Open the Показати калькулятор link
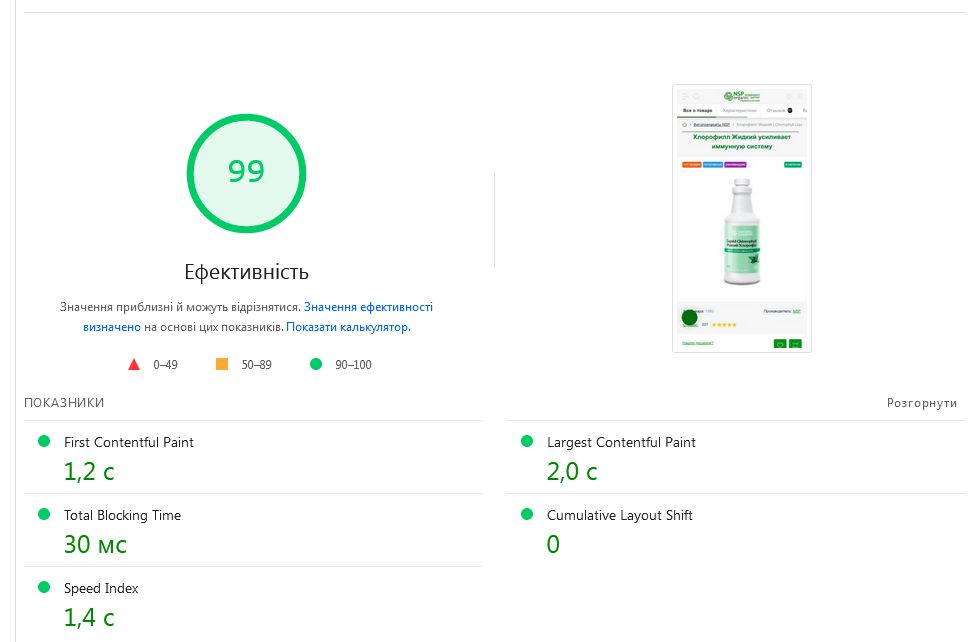972x642 pixels. tap(347, 327)
